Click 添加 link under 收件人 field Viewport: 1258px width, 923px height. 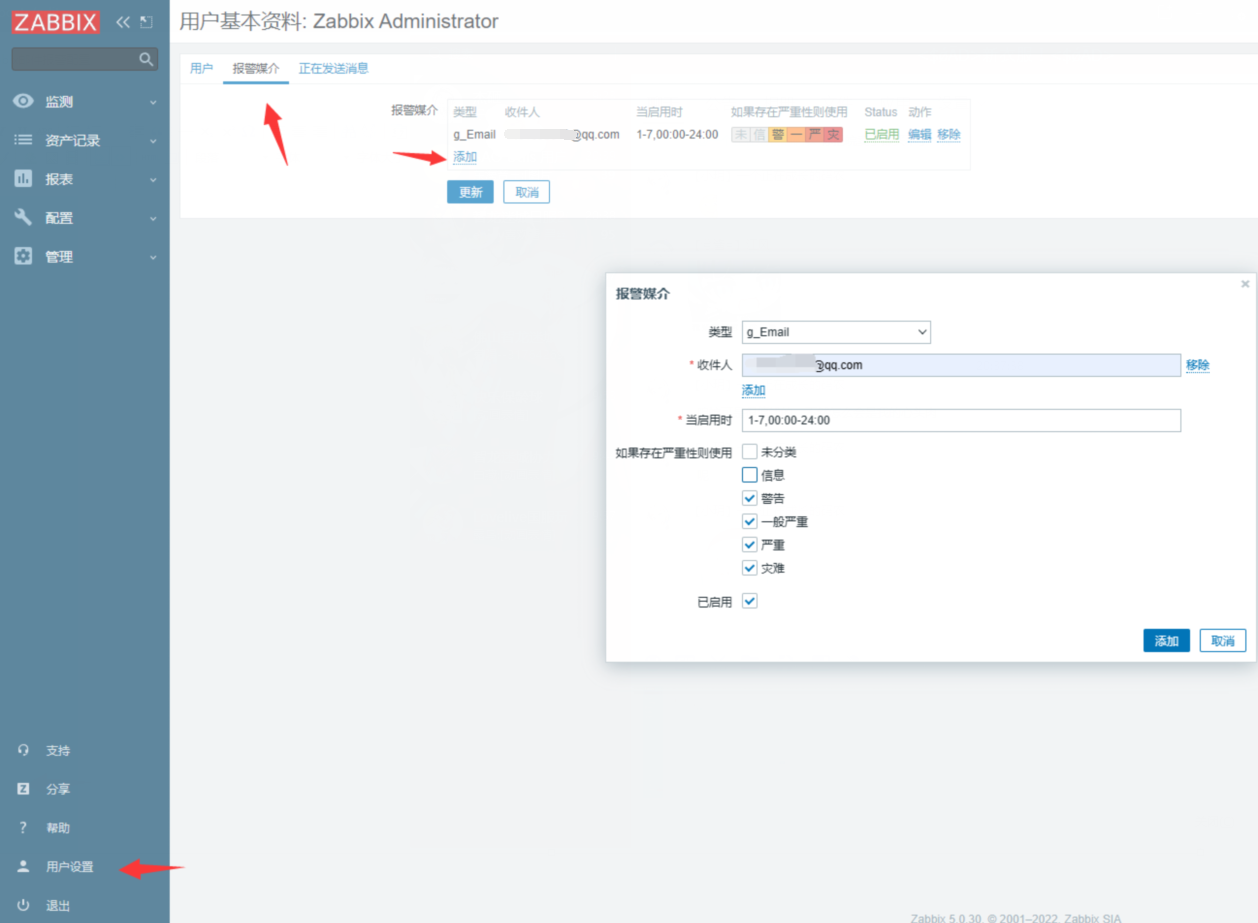(x=754, y=390)
